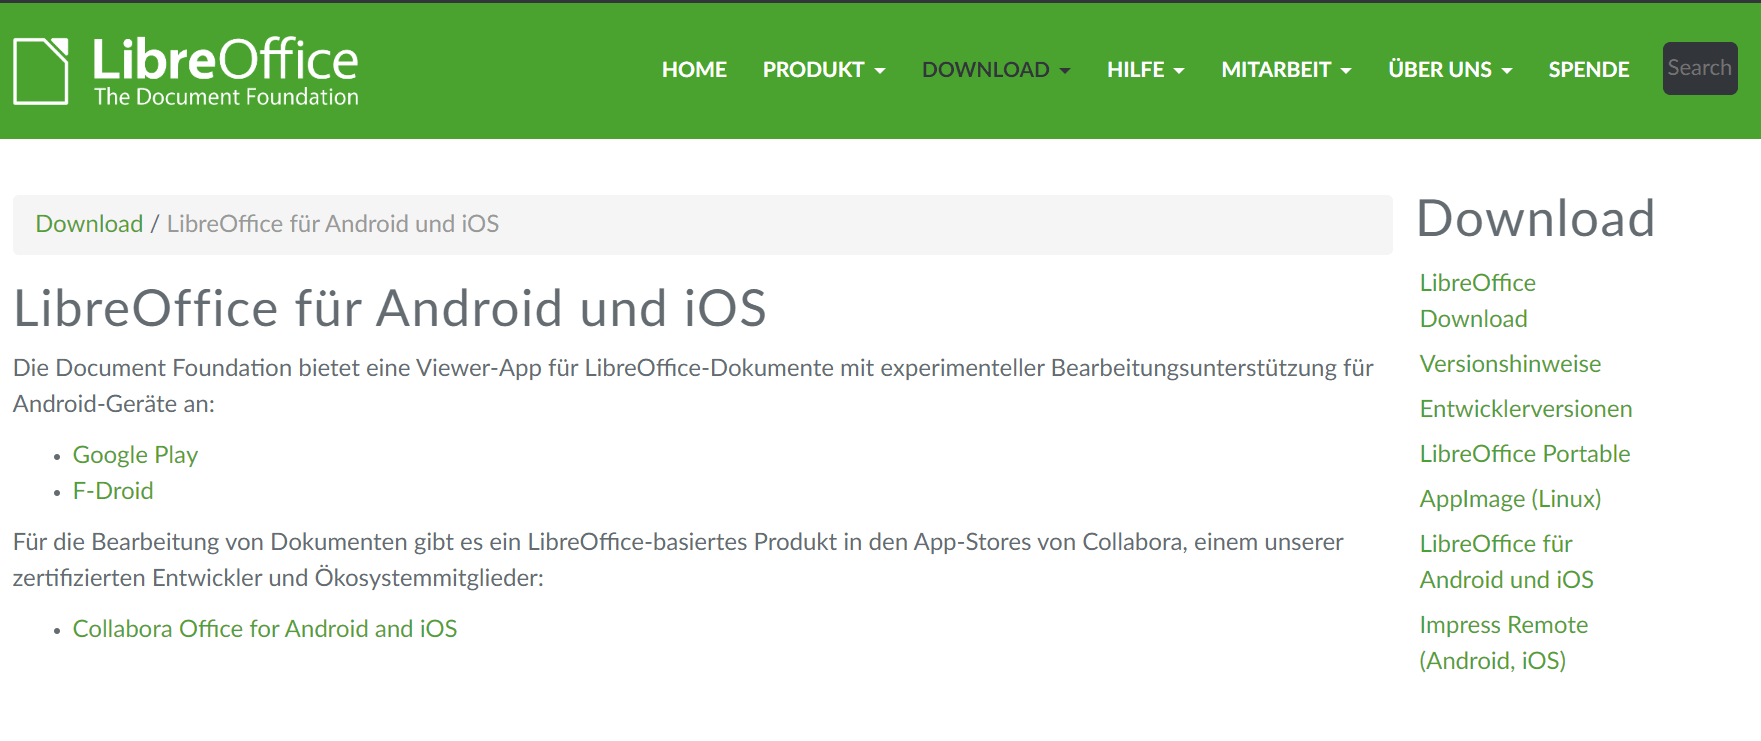Viewport: 1761px width, 741px height.
Task: Expand the PRODUKT dropdown menu
Action: click(824, 70)
